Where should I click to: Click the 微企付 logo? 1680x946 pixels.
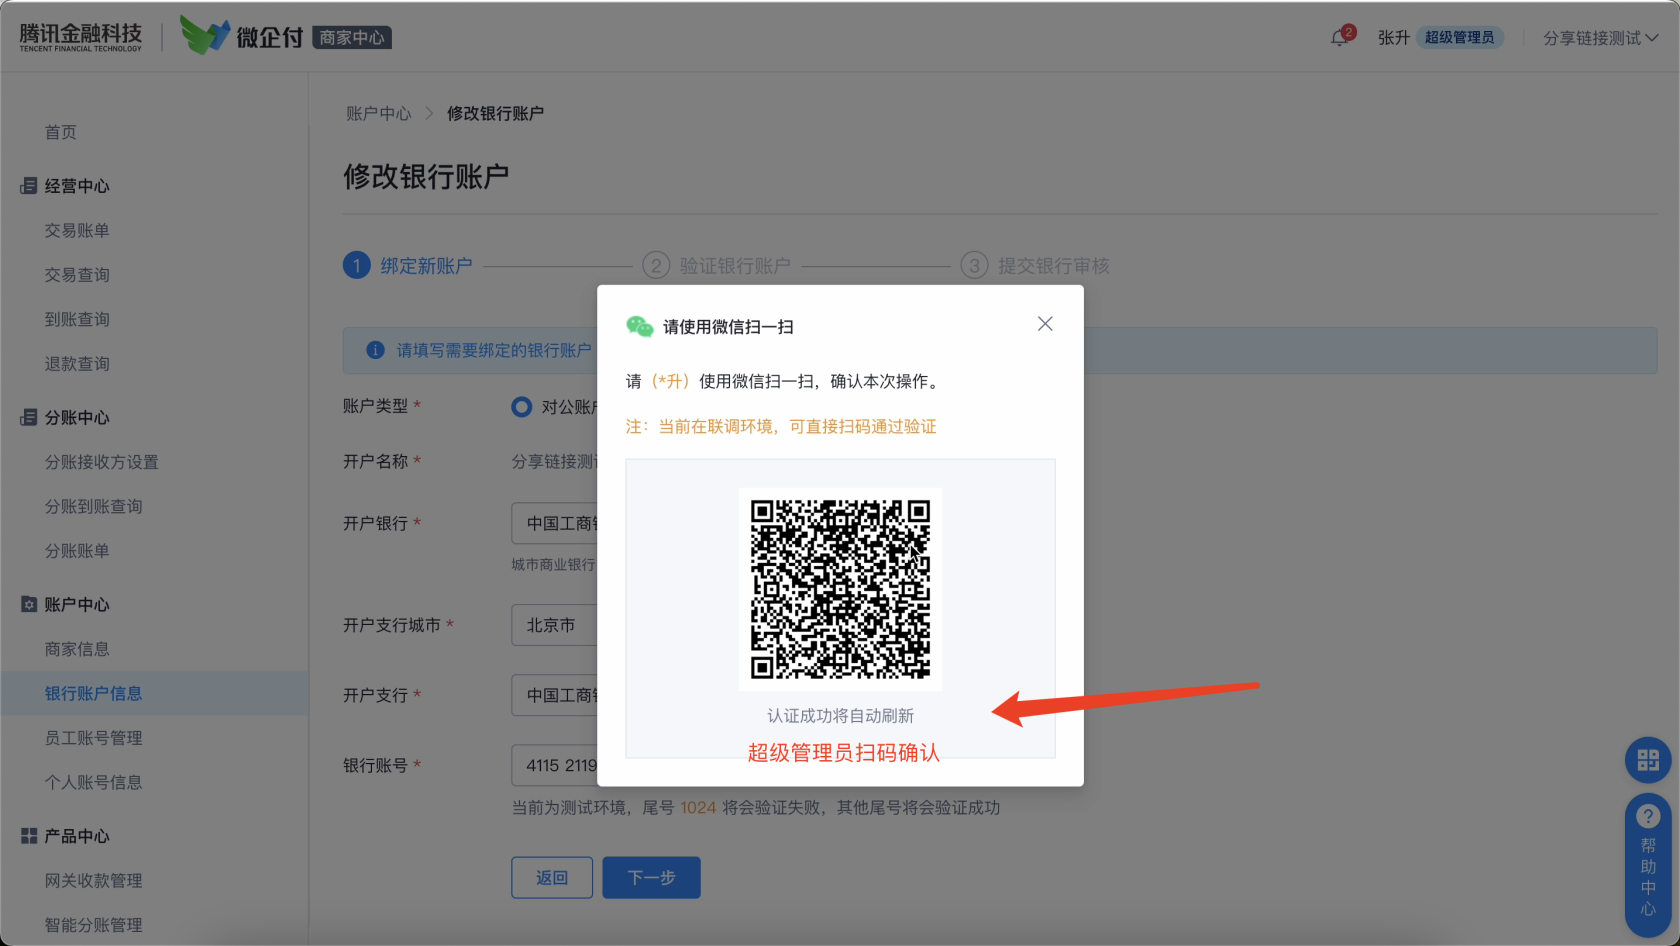click(242, 36)
